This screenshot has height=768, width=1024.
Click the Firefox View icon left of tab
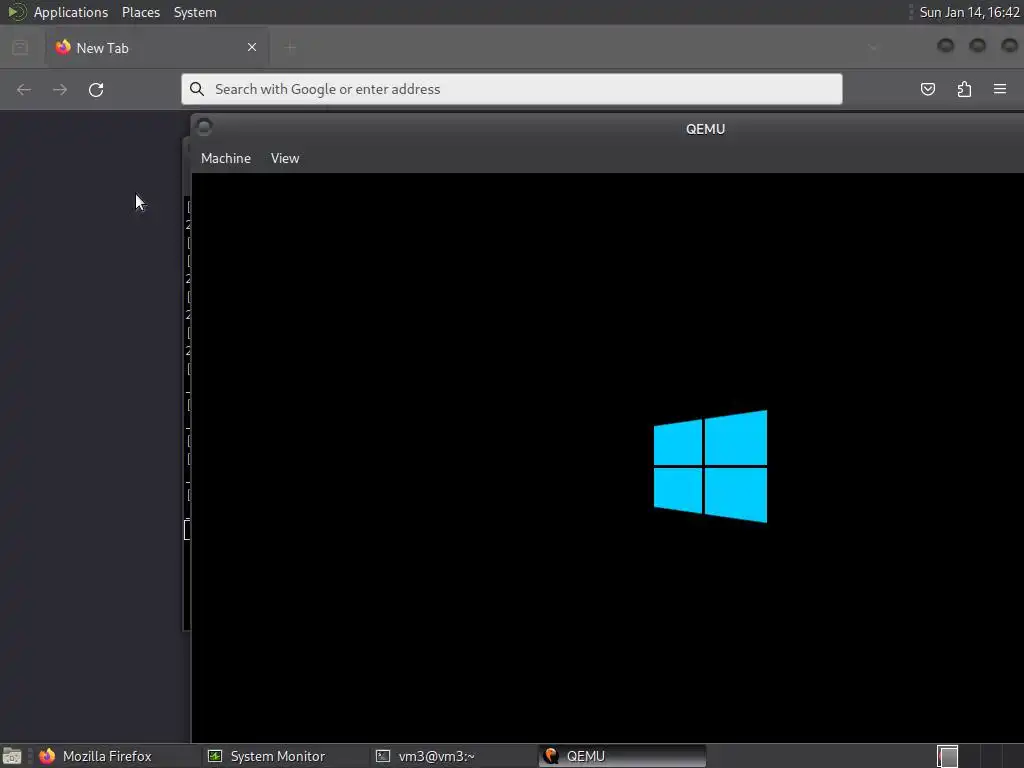coord(20,47)
